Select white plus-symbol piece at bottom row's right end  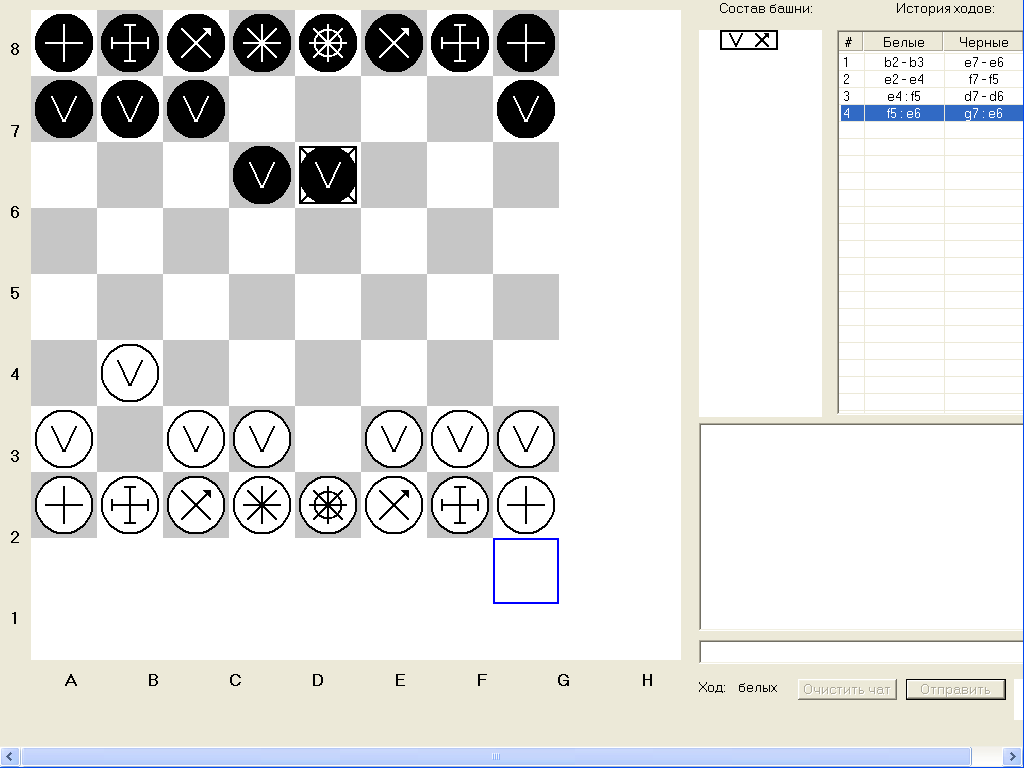pos(526,505)
